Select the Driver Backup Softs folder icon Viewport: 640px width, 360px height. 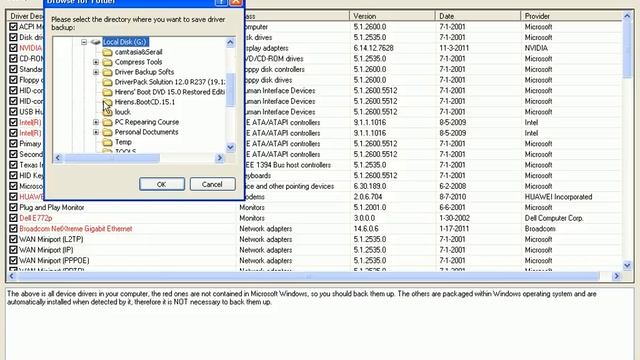pos(107,72)
